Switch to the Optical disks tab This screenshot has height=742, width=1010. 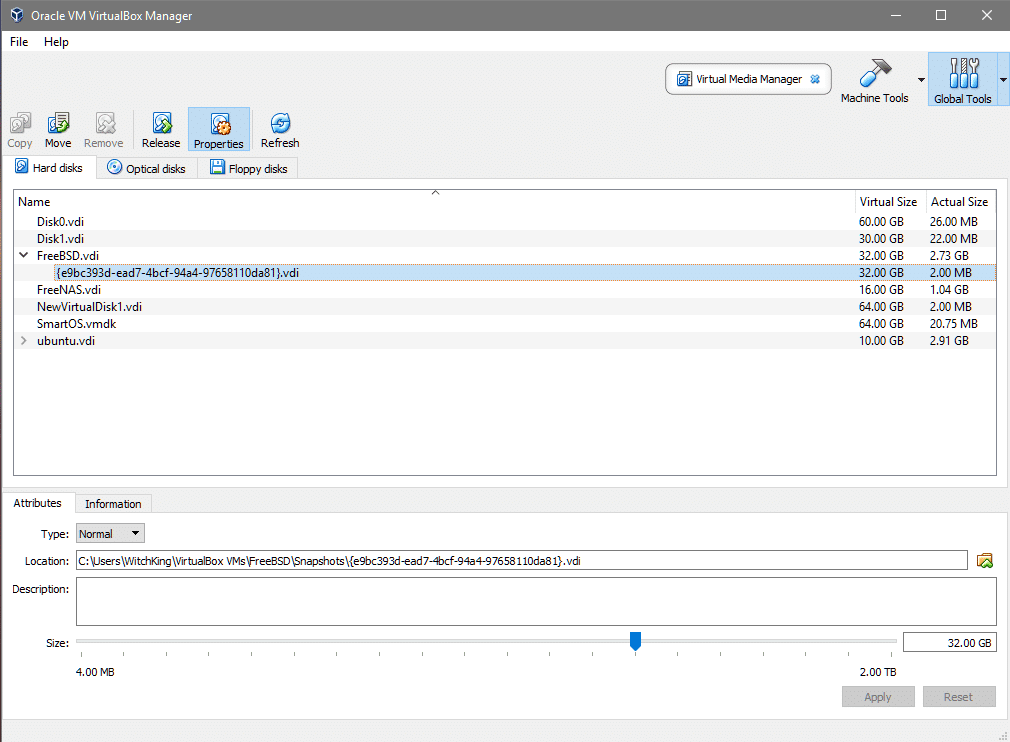point(146,169)
